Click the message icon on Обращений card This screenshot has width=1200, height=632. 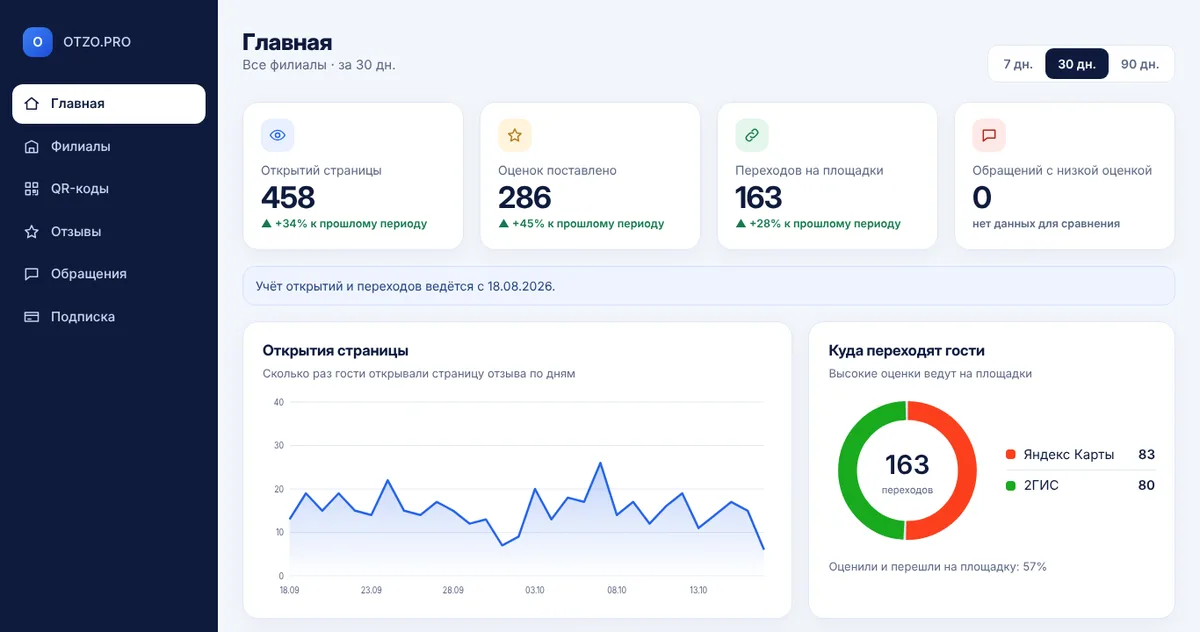[989, 135]
